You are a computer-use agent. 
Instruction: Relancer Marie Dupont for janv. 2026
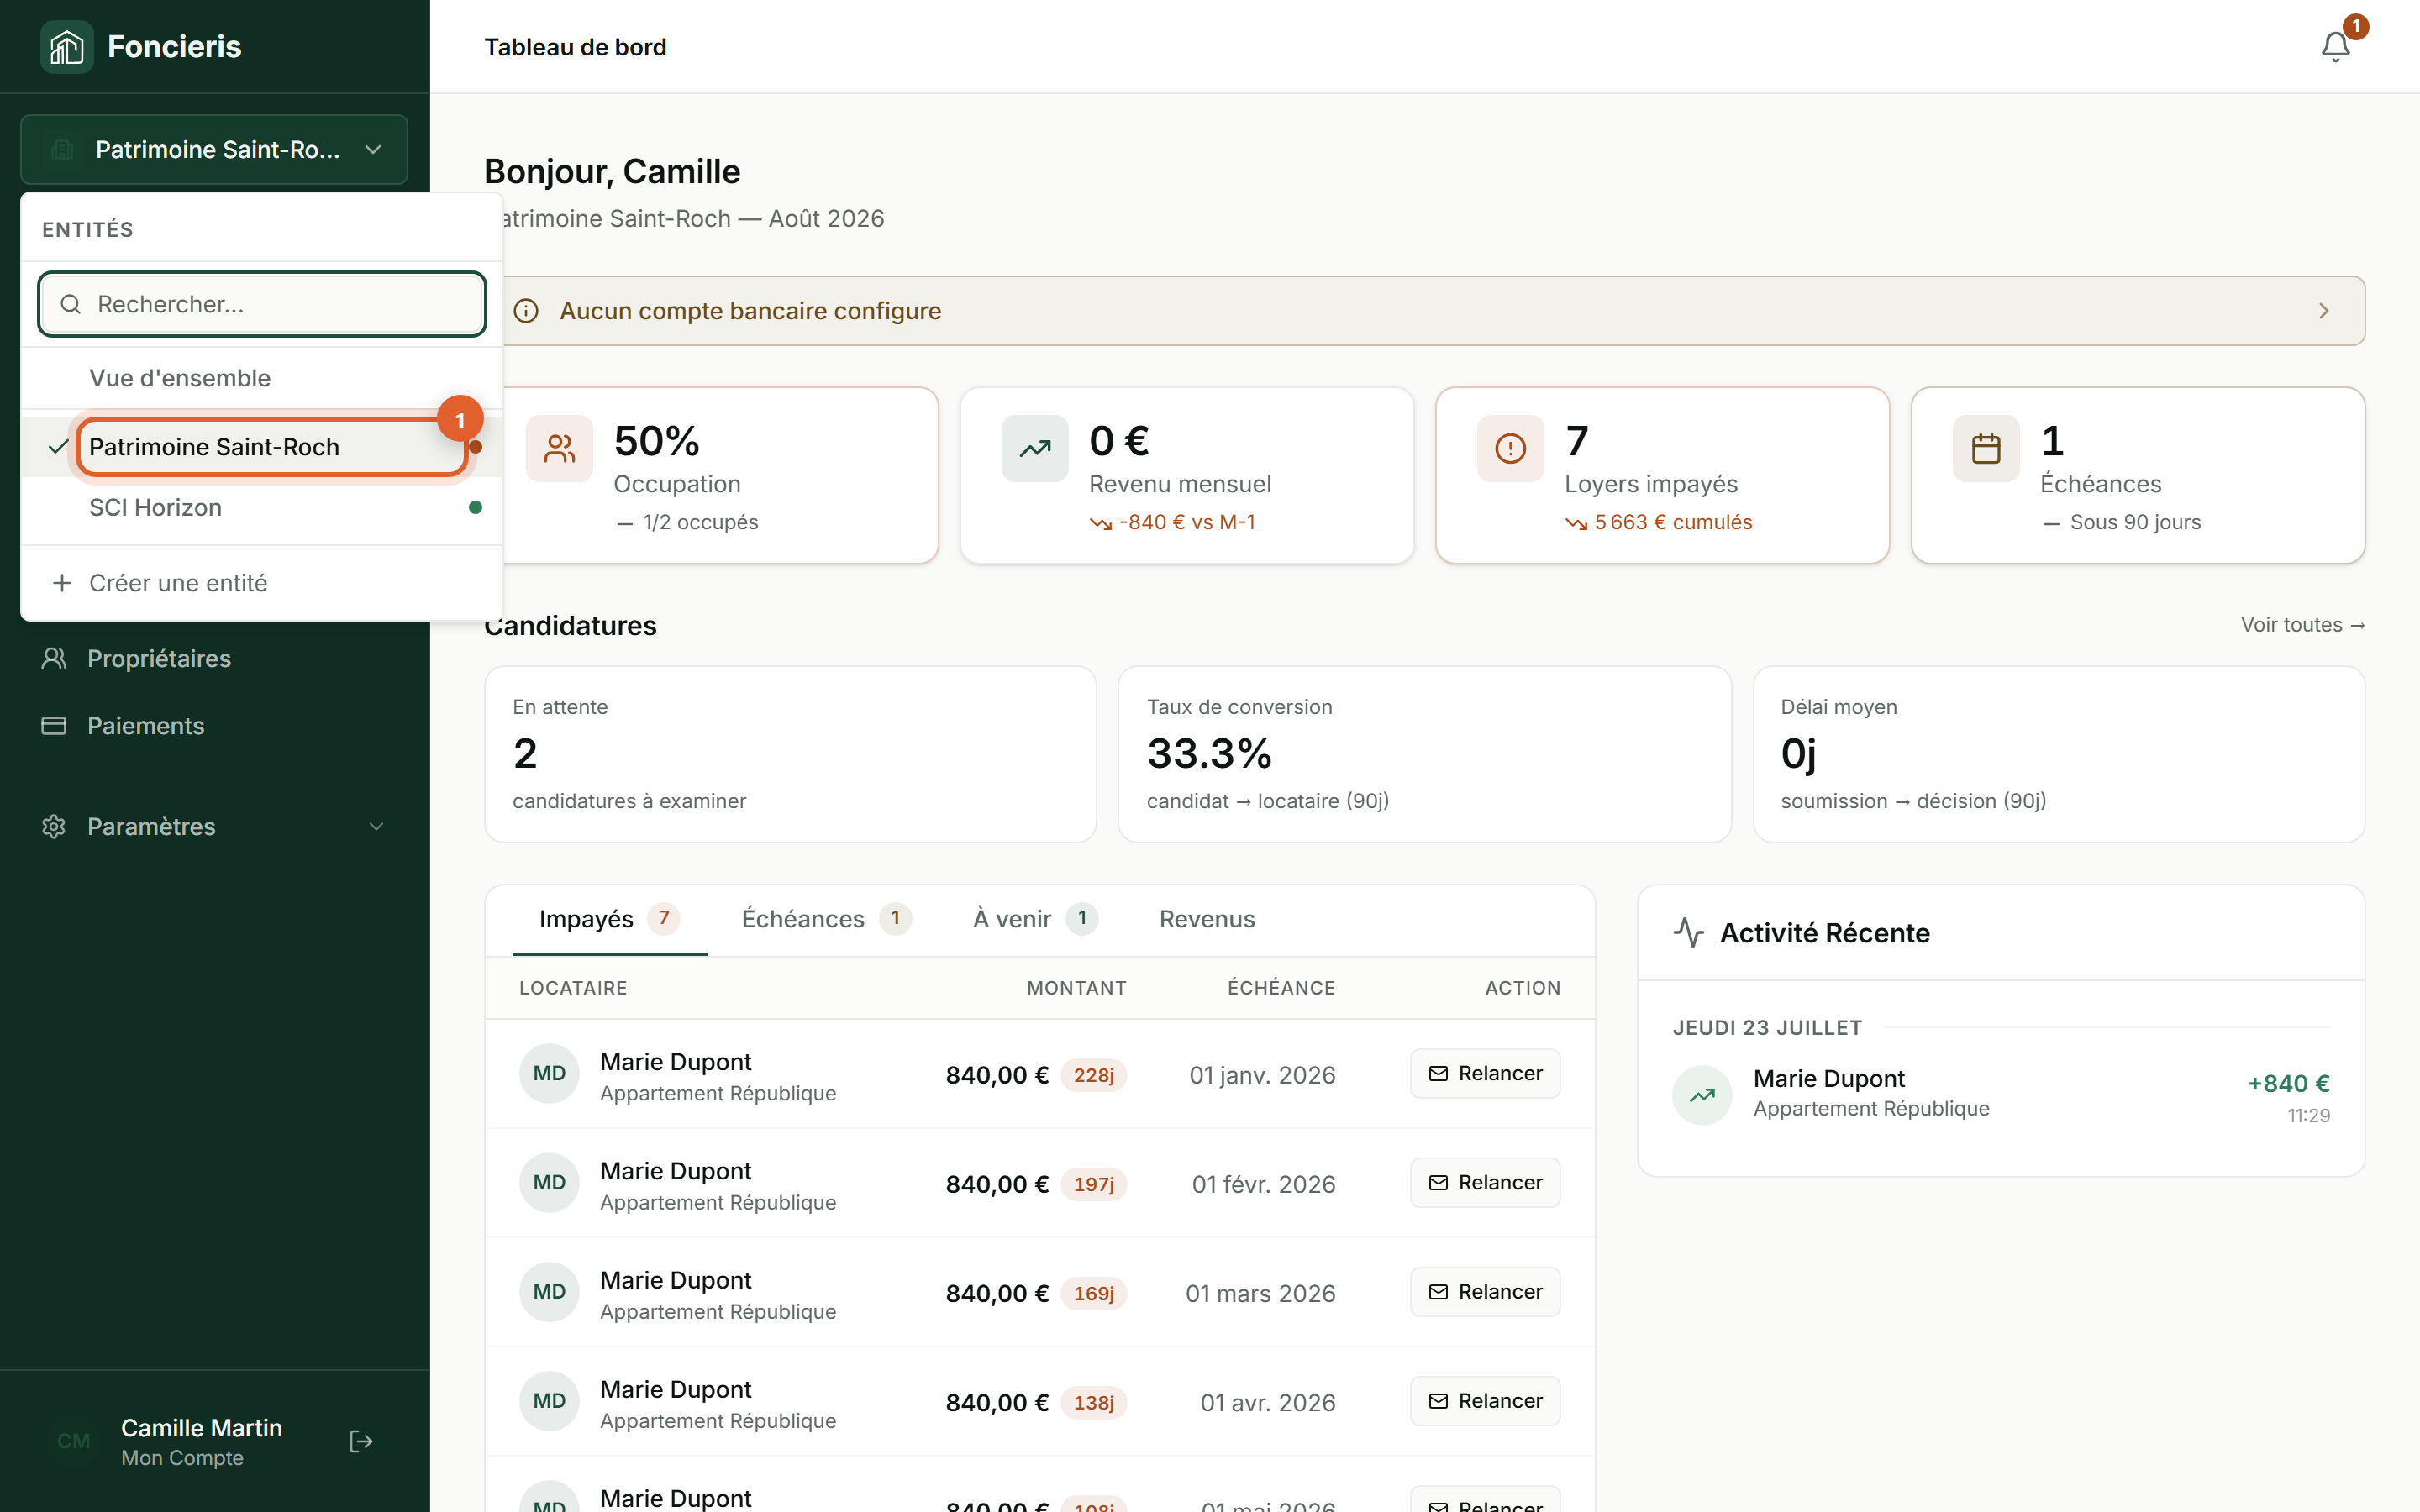[x=1485, y=1073]
